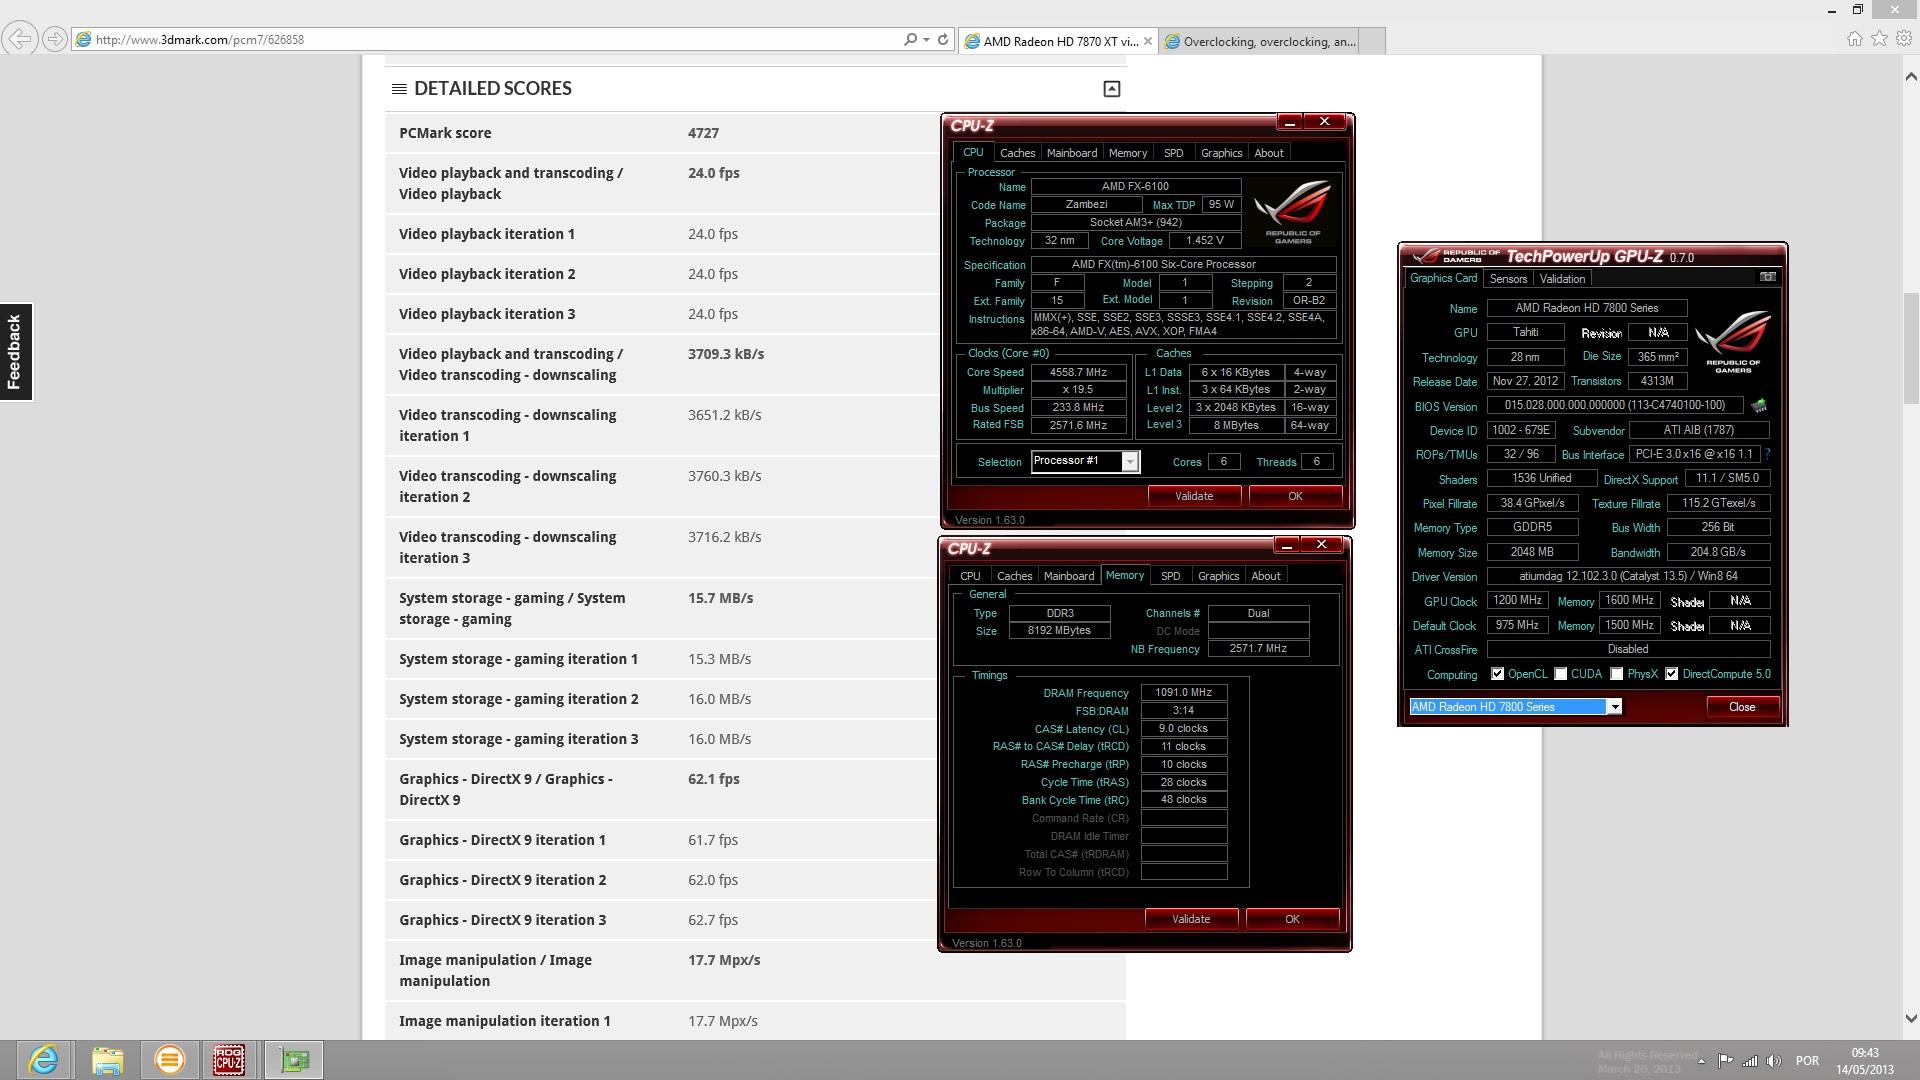Open browser favorites star icon
This screenshot has height=1080, width=1920.
tap(1879, 39)
